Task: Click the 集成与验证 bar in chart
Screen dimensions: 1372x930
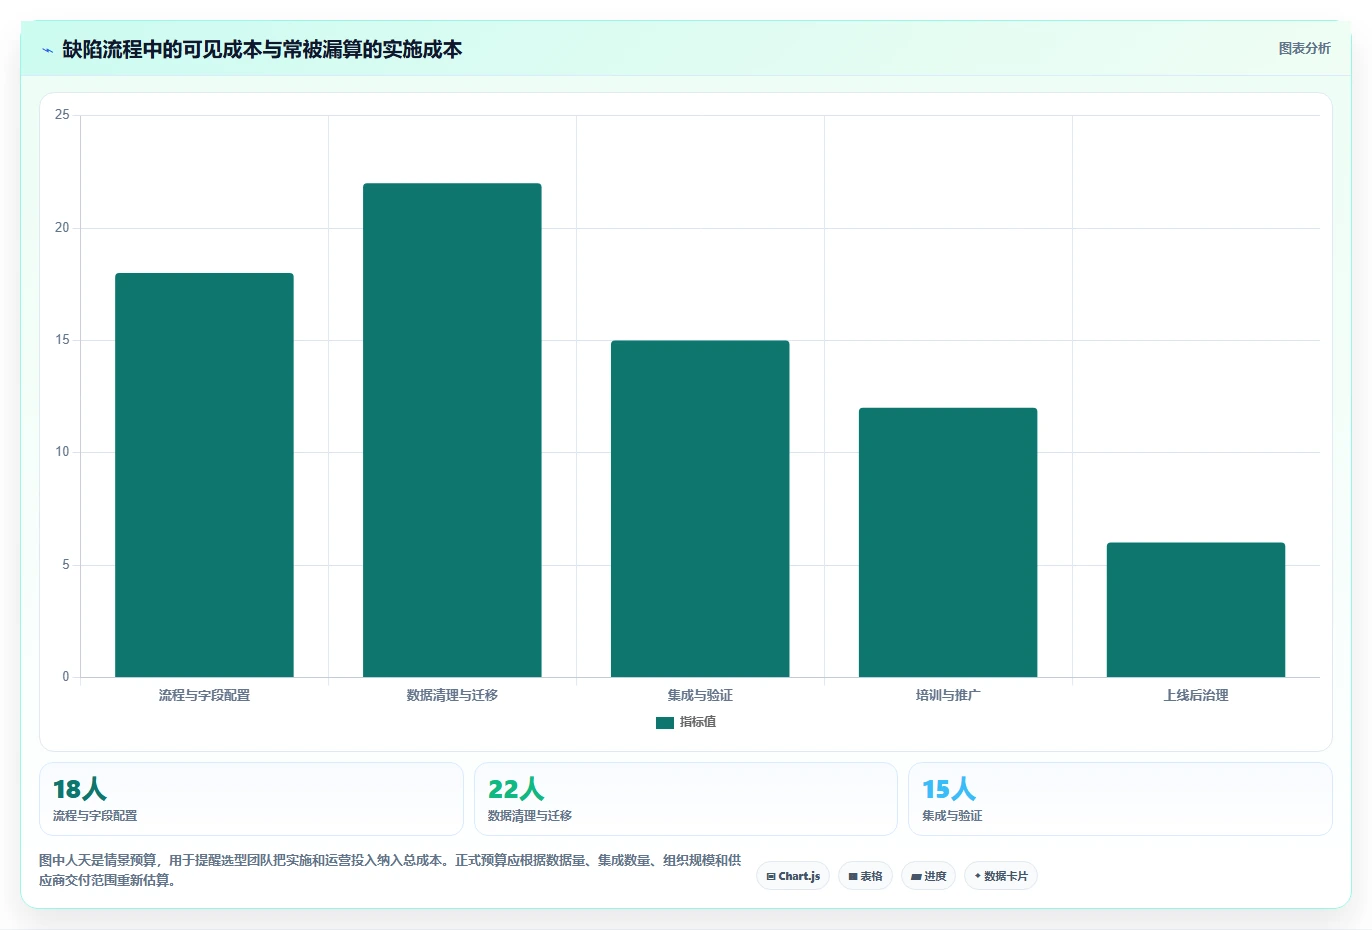Action: point(700,509)
